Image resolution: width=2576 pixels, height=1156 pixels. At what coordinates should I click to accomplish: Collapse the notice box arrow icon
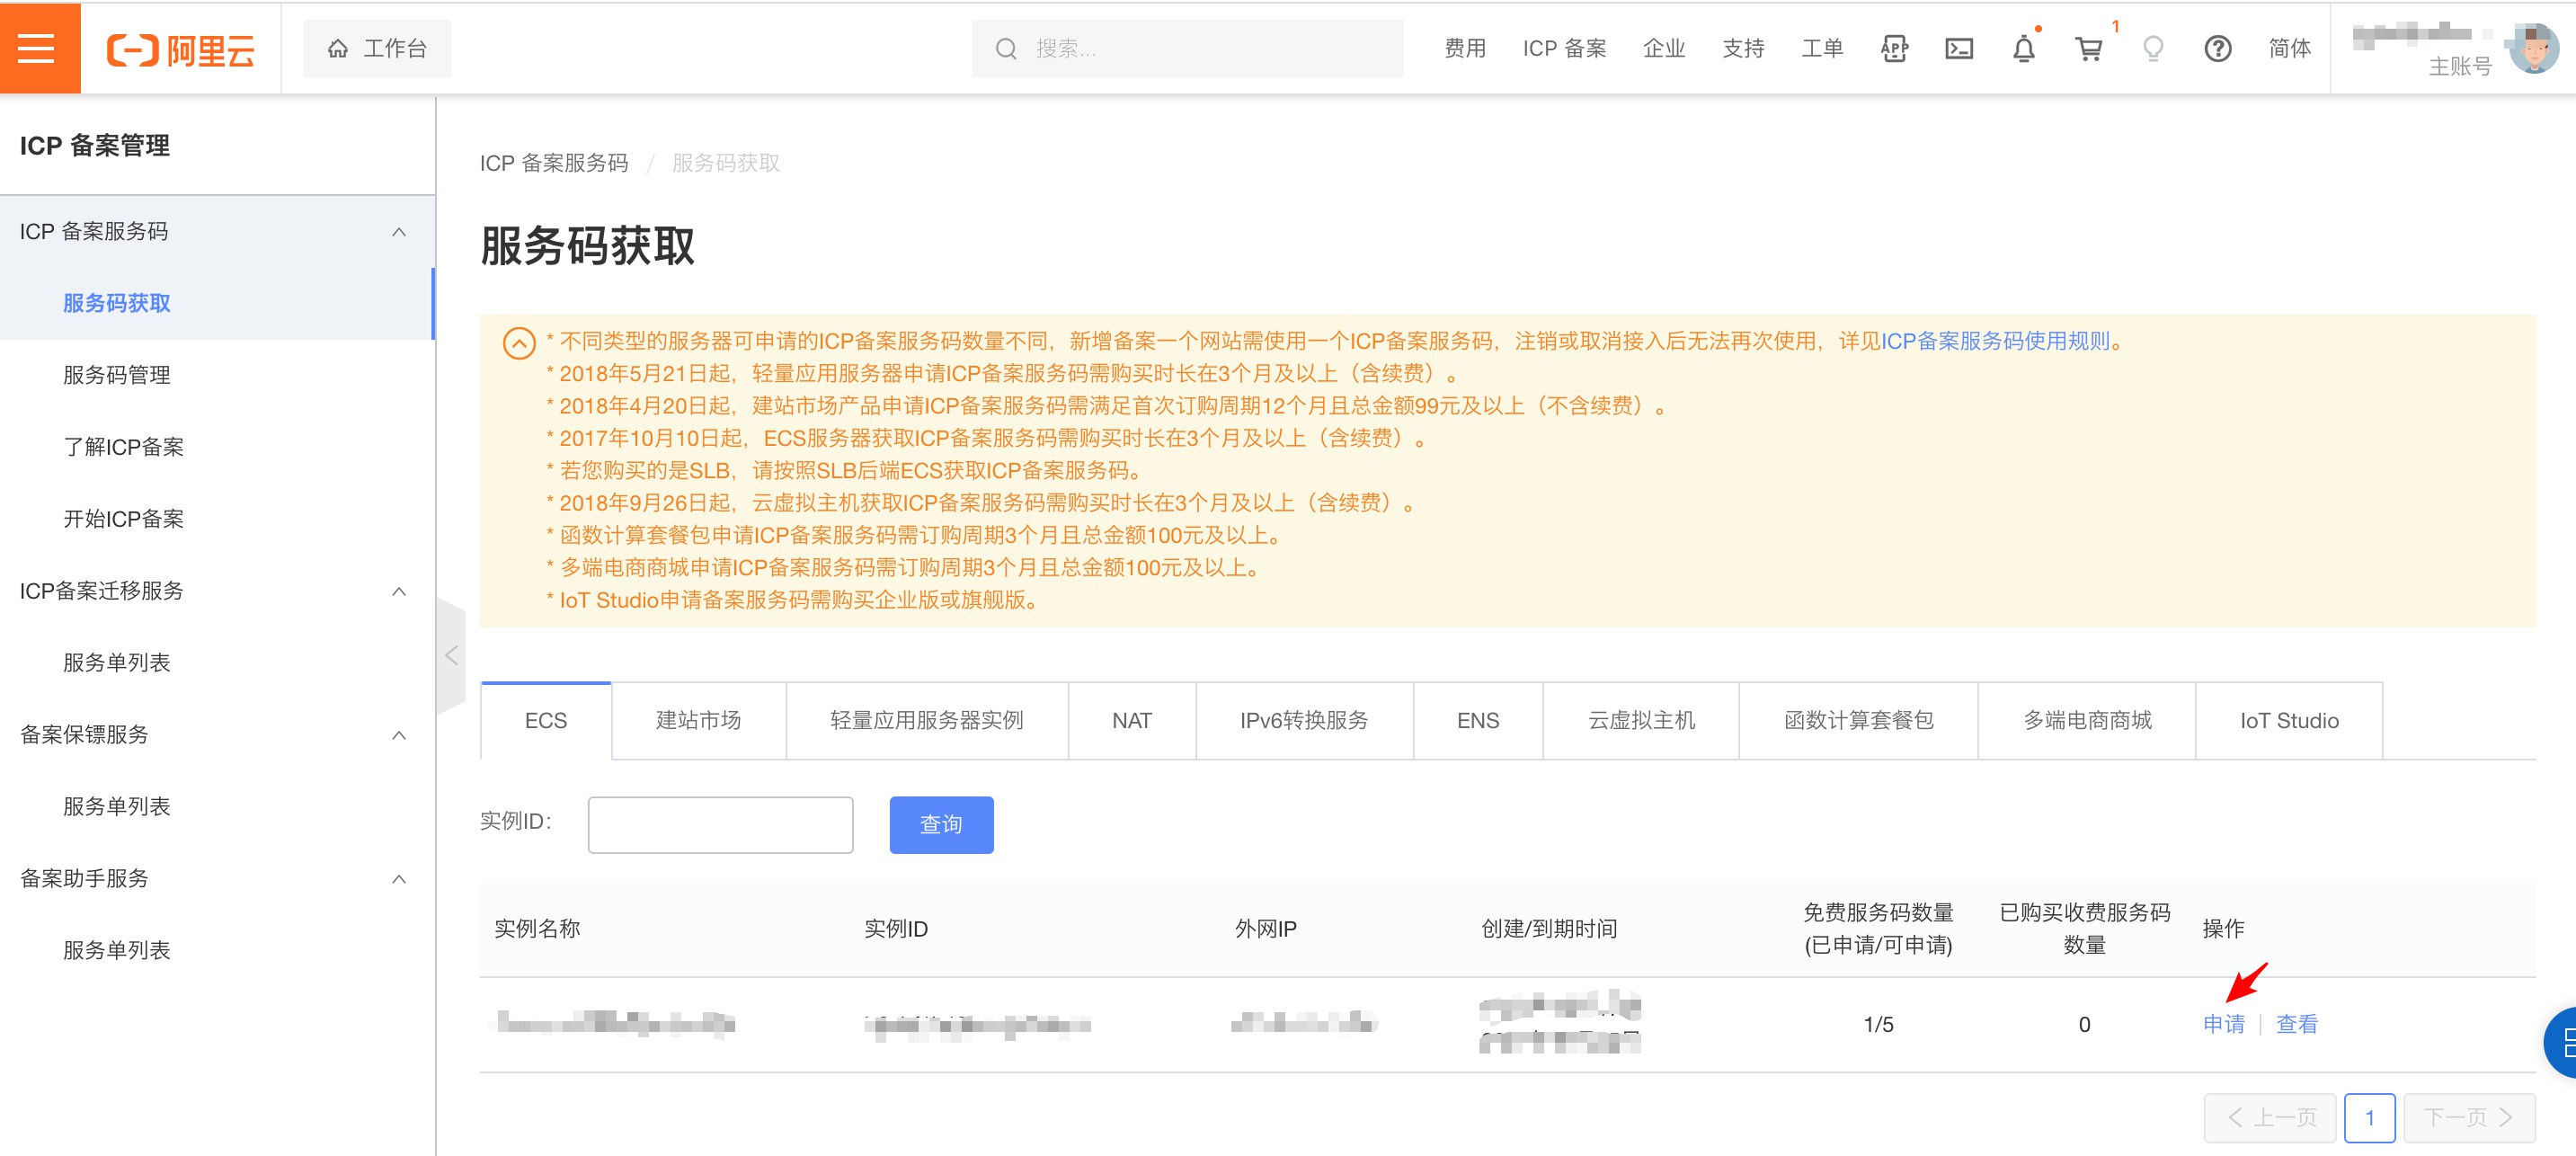[x=518, y=343]
